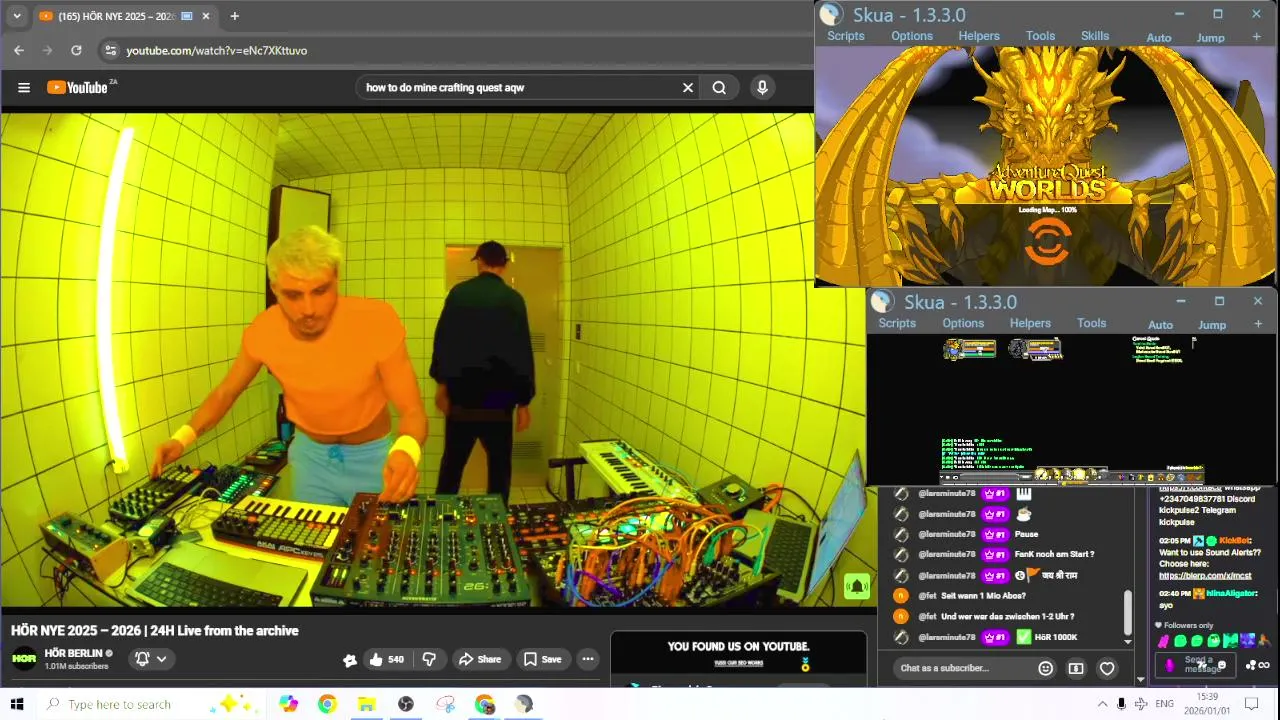Screen dimensions: 1280x720
Task: Click the video title text
Action: pyautogui.click(x=155, y=631)
